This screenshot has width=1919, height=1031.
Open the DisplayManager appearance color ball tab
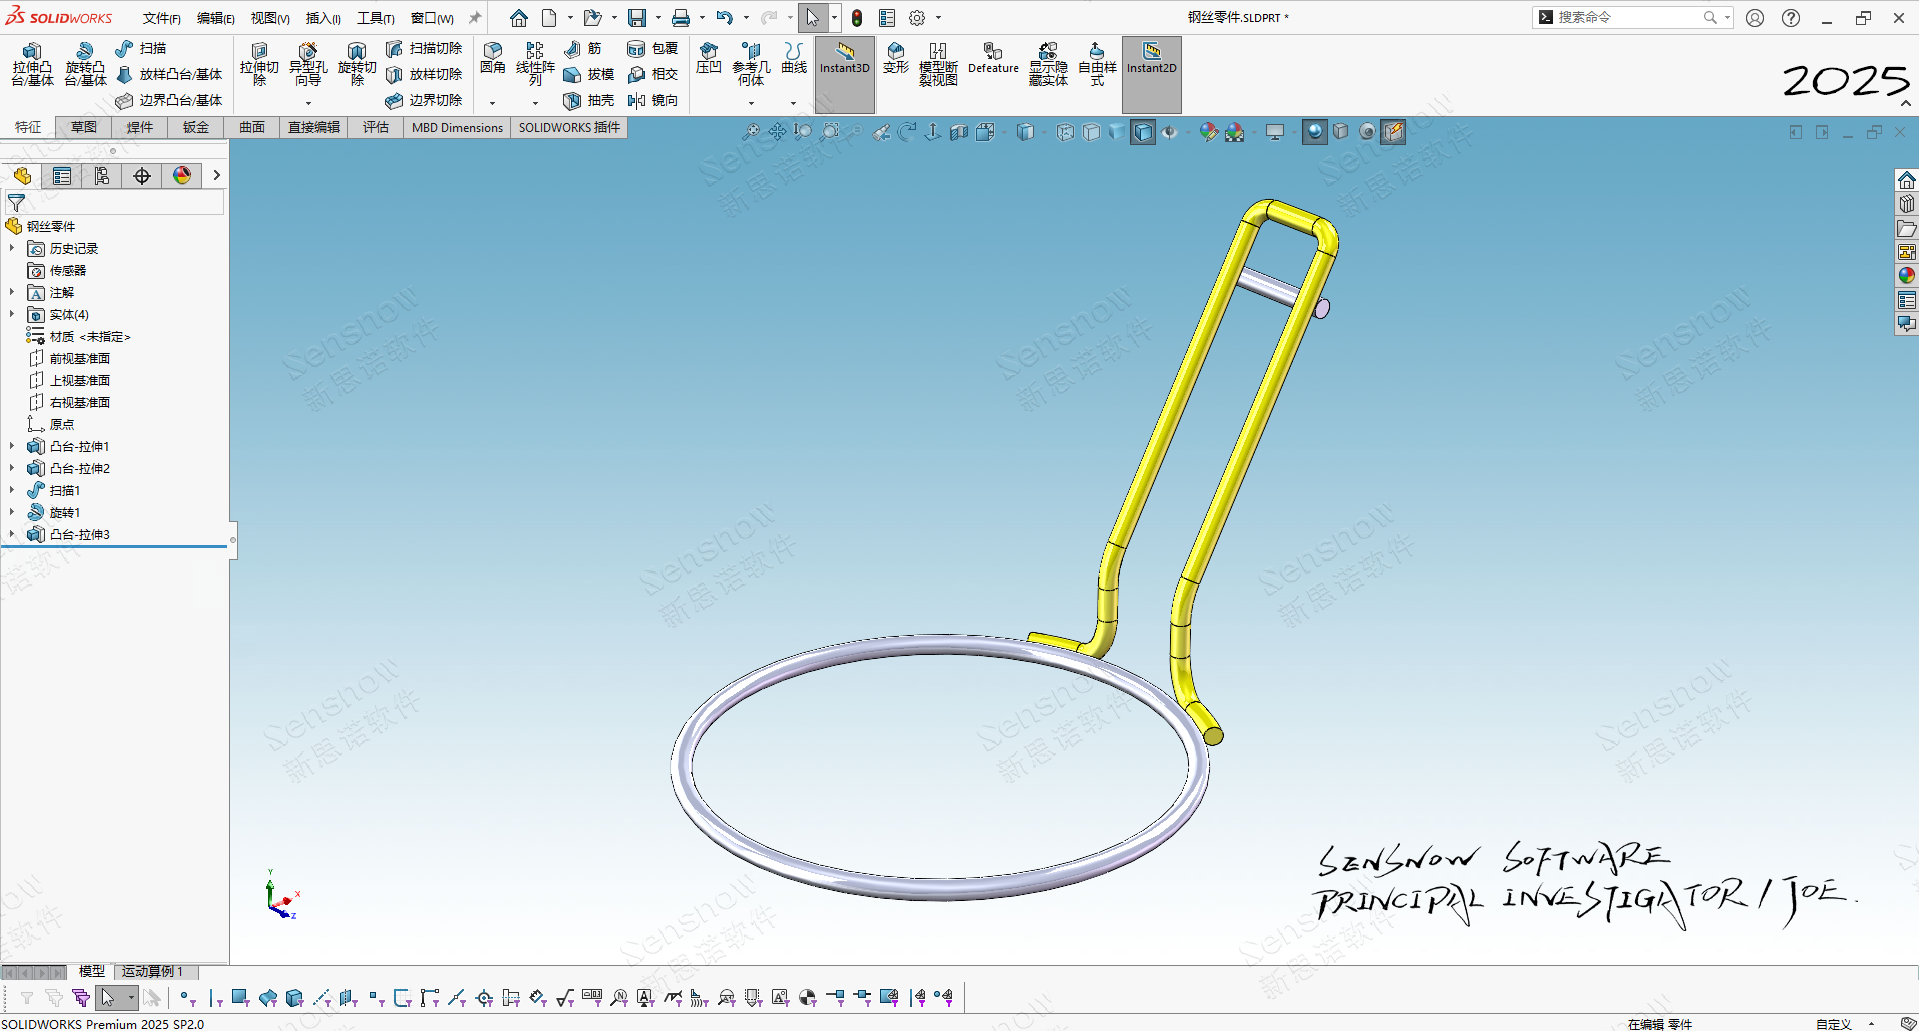(x=182, y=176)
